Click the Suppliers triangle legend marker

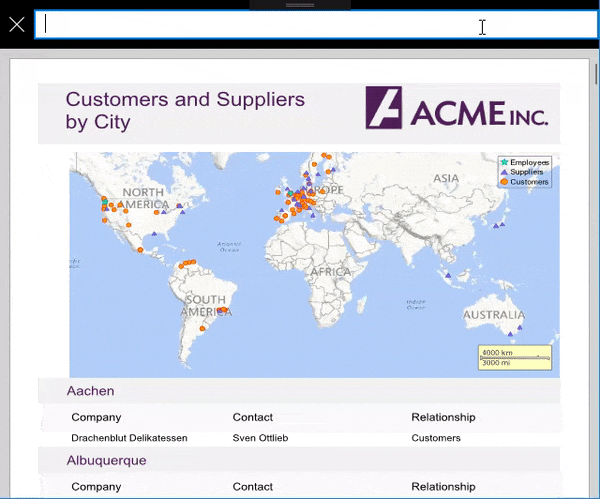pyautogui.click(x=504, y=172)
